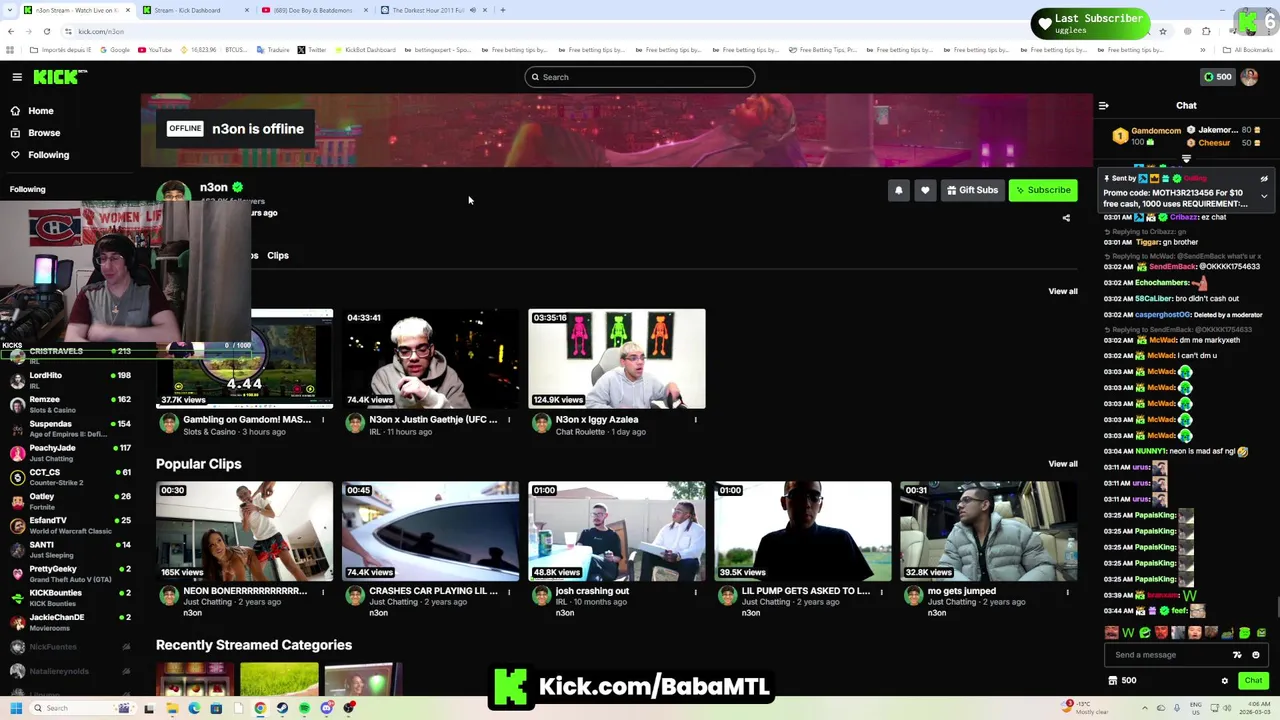
Task: Click the green Subscribe button
Action: (x=1043, y=190)
